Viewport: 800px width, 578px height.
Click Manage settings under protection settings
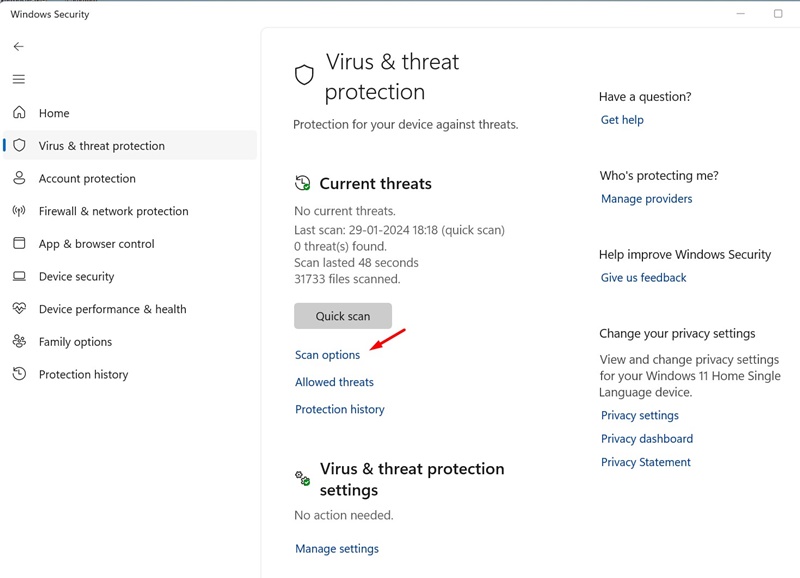[337, 549]
